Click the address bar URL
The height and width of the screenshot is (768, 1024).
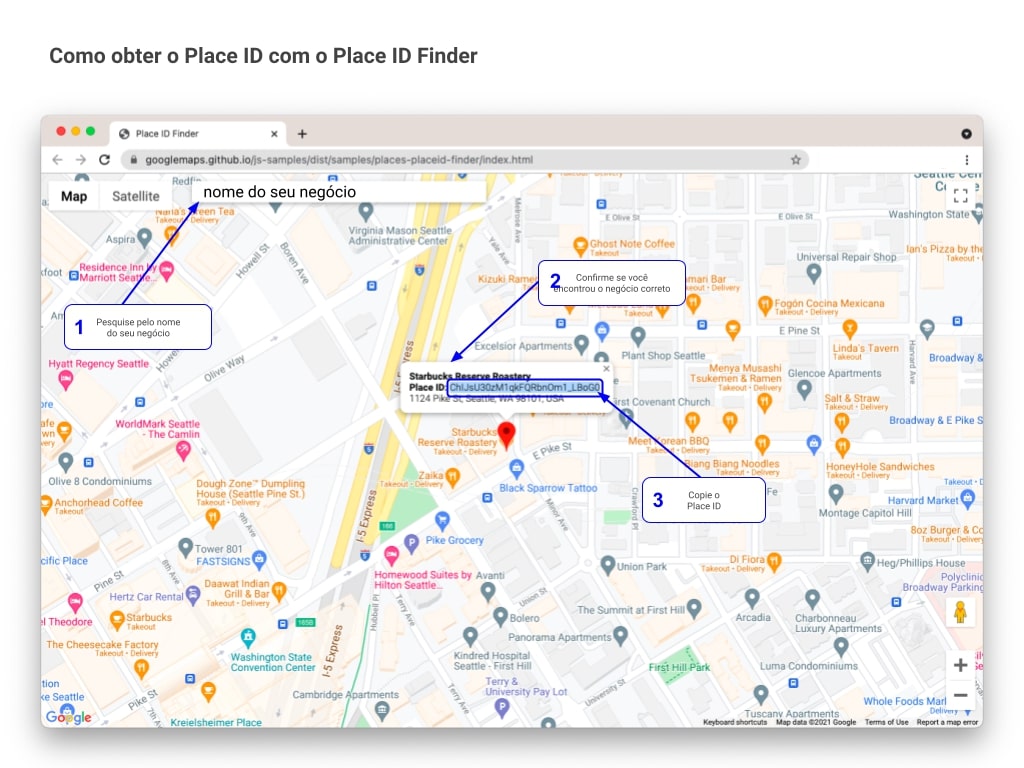pos(339,159)
